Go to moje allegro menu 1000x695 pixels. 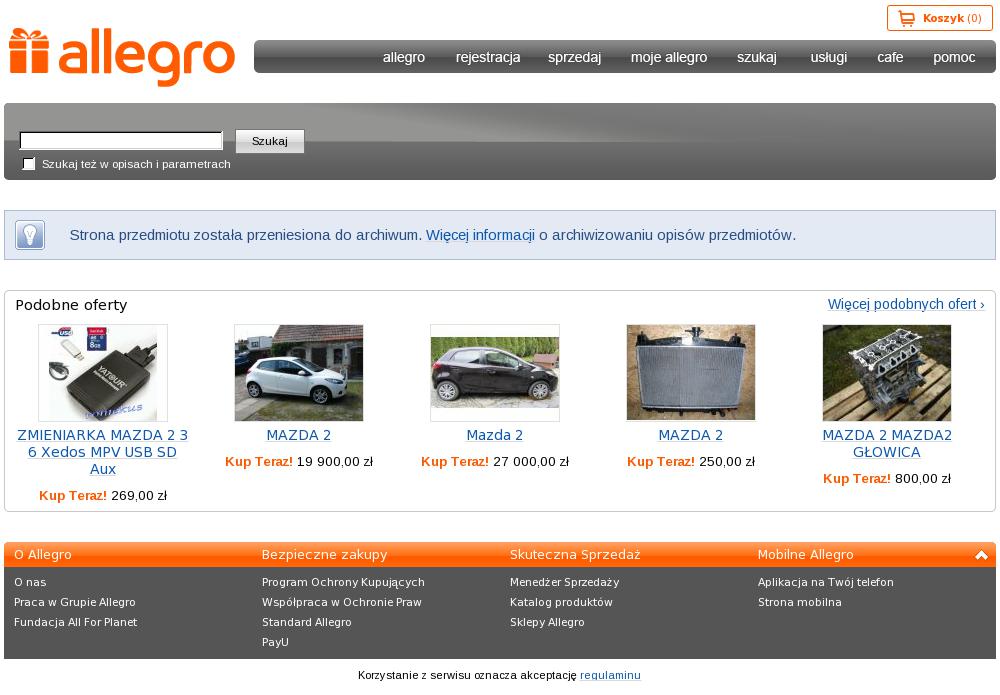pyautogui.click(x=668, y=57)
